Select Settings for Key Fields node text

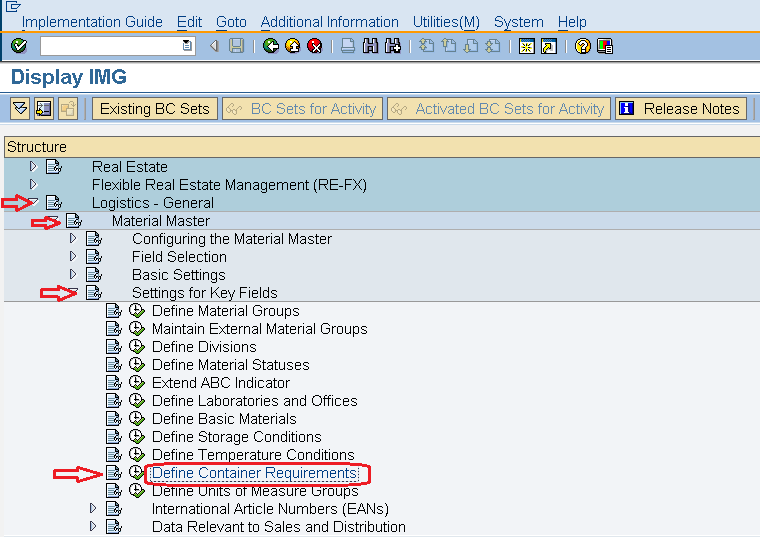pos(205,293)
